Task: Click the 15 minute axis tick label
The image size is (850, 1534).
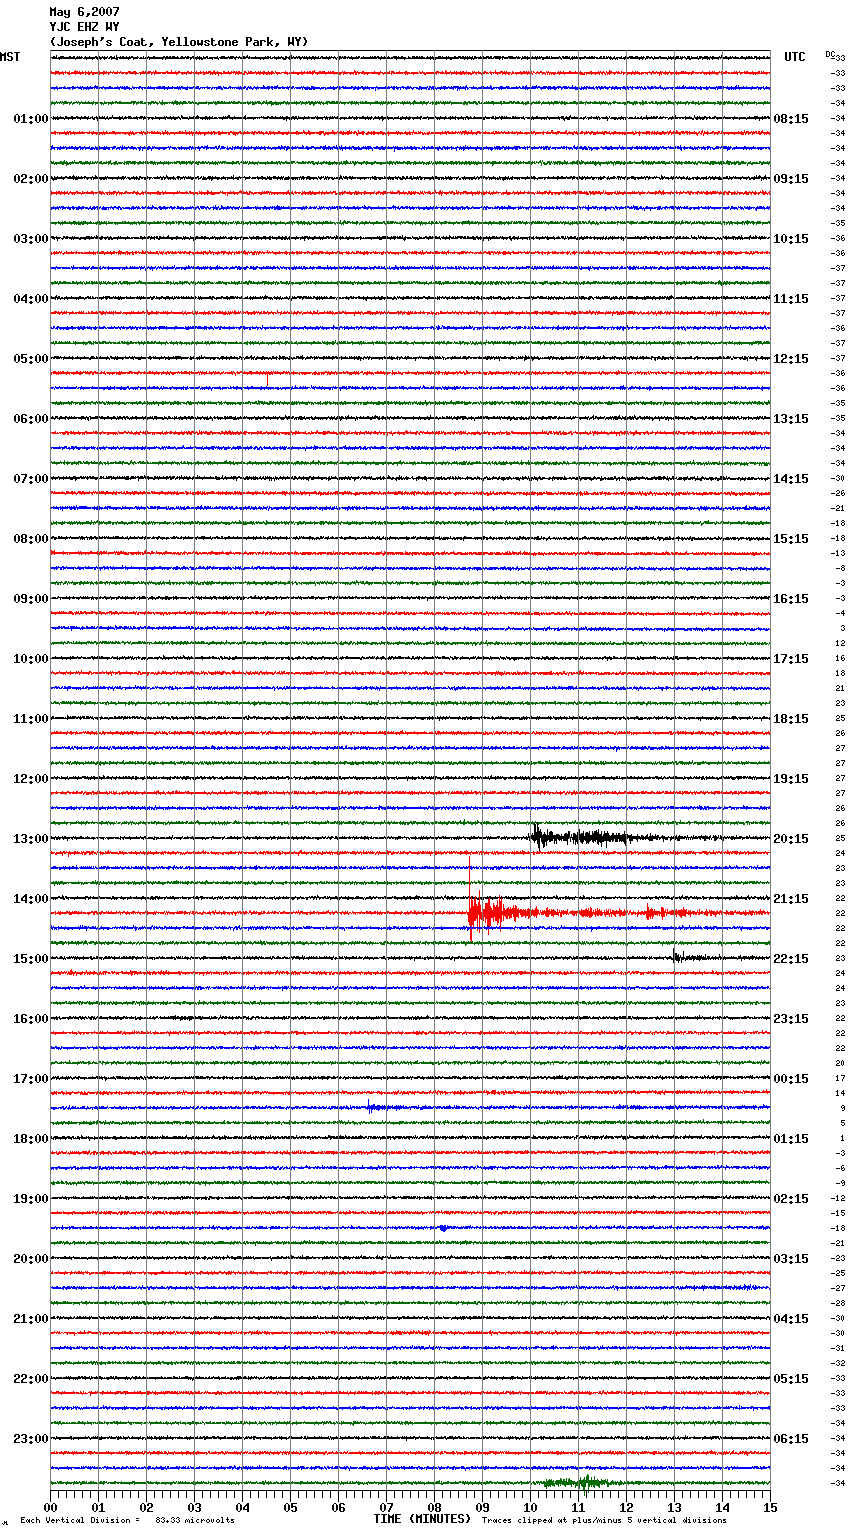Action: click(770, 1507)
